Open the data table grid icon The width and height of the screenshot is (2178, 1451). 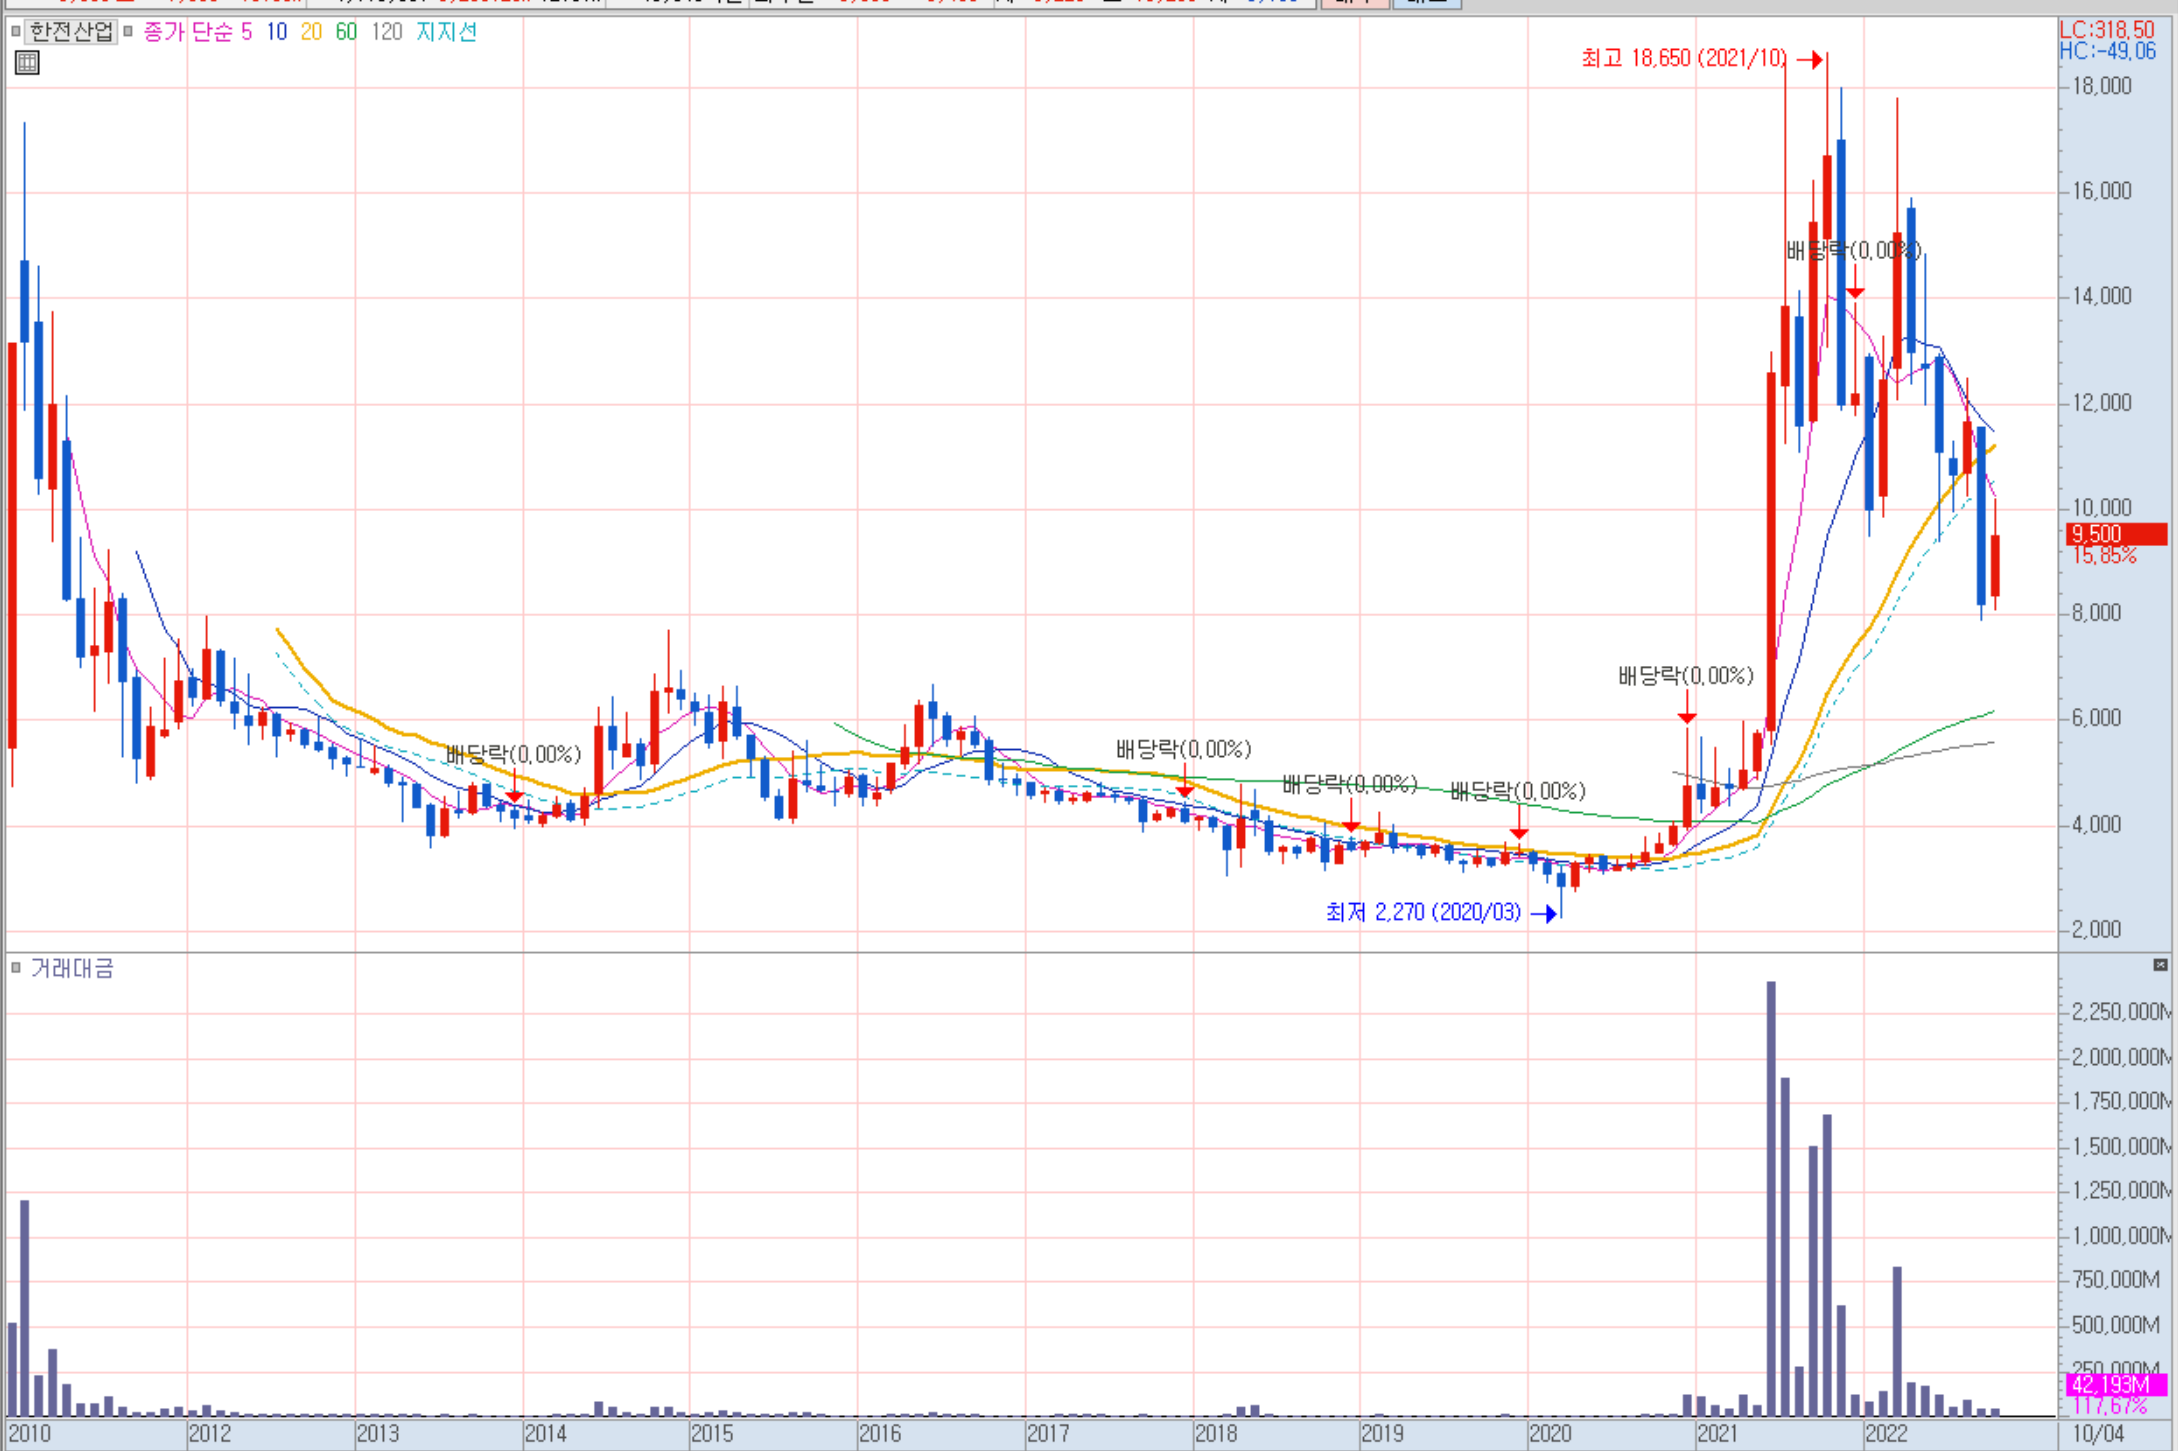point(27,63)
